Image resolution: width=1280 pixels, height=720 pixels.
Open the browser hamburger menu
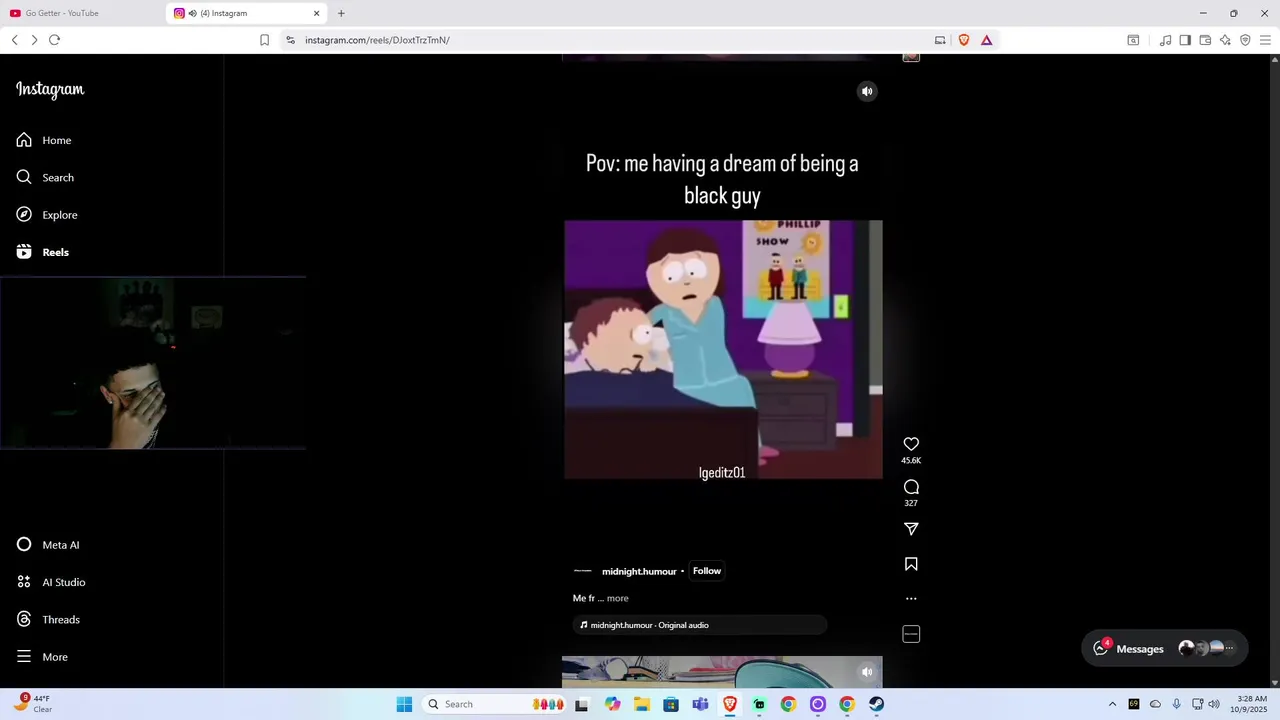(x=1265, y=40)
